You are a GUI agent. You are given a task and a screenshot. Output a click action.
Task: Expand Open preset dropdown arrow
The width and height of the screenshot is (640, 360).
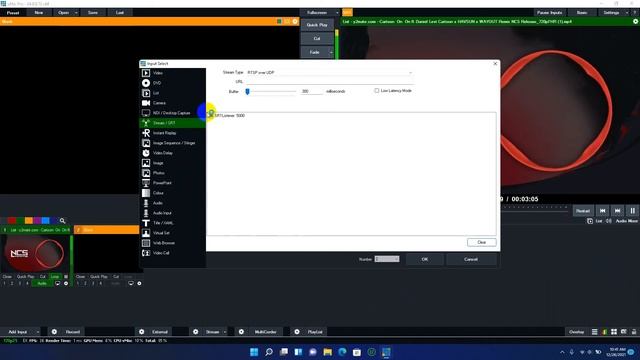click(x=76, y=13)
